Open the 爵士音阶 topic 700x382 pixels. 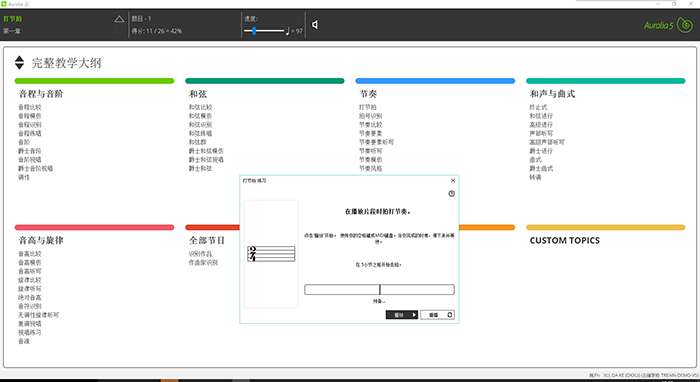(29, 151)
